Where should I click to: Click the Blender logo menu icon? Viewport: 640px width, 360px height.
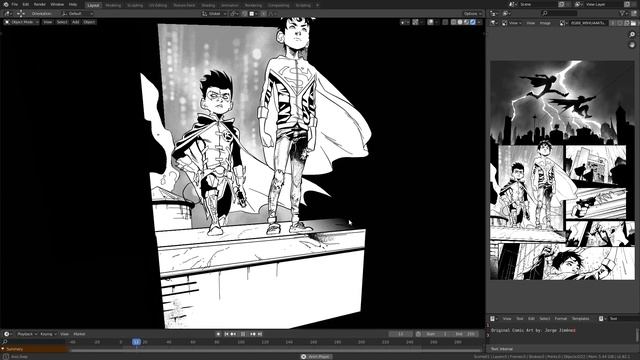6,4
